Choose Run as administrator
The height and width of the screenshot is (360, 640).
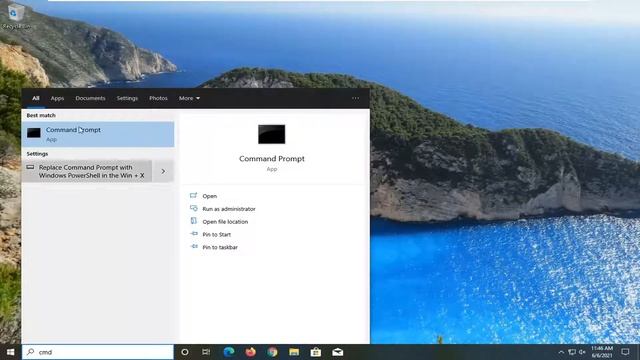pyautogui.click(x=229, y=209)
